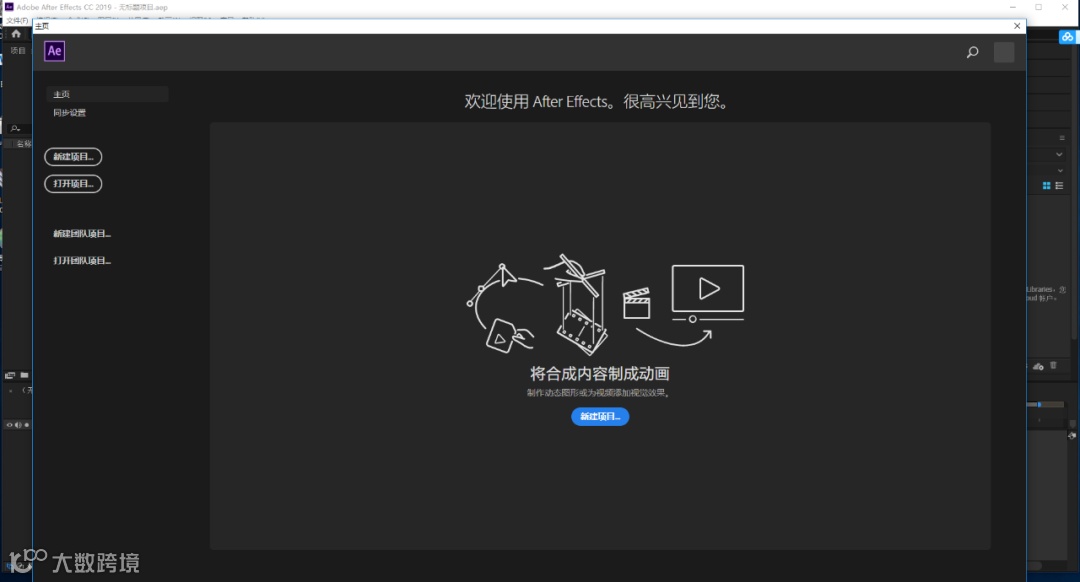Create new folder in project panel
Viewport: 1080px width, 582px height.
(24, 375)
